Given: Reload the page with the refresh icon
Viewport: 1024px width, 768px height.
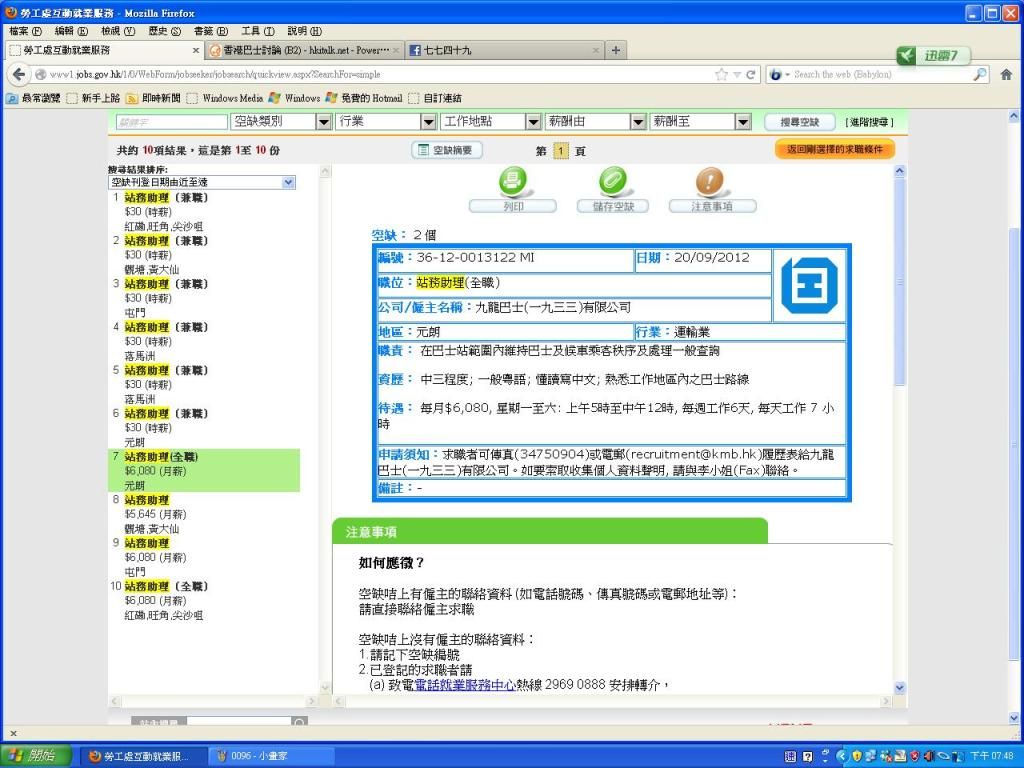Looking at the screenshot, I should (751, 74).
